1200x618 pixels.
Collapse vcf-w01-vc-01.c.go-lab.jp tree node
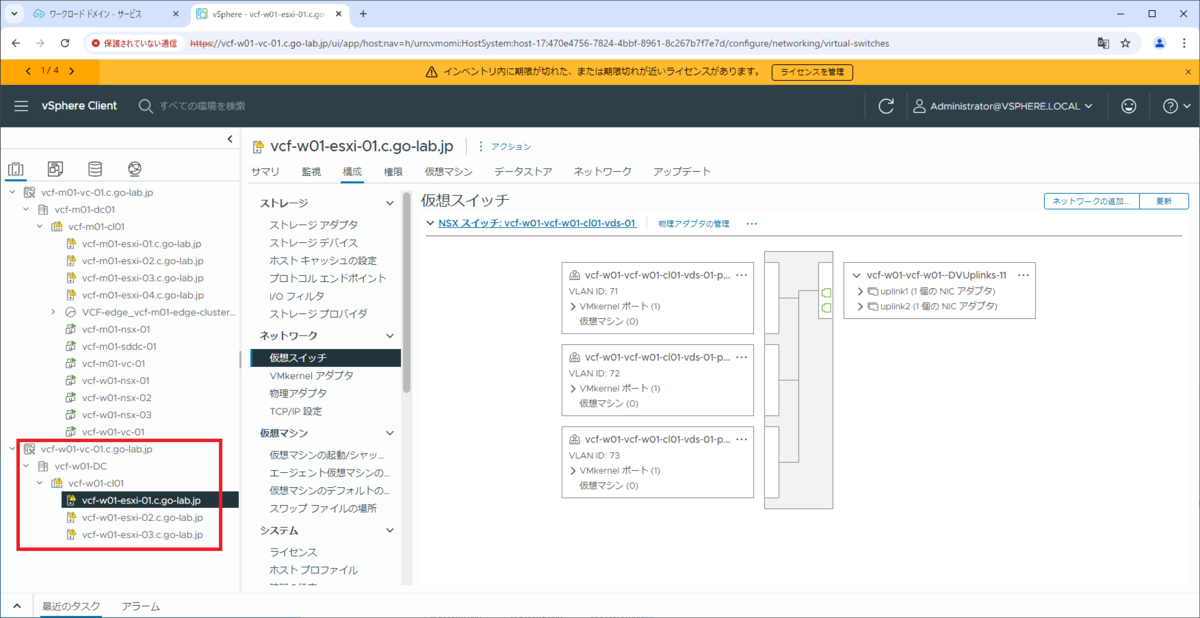[x=12, y=449]
